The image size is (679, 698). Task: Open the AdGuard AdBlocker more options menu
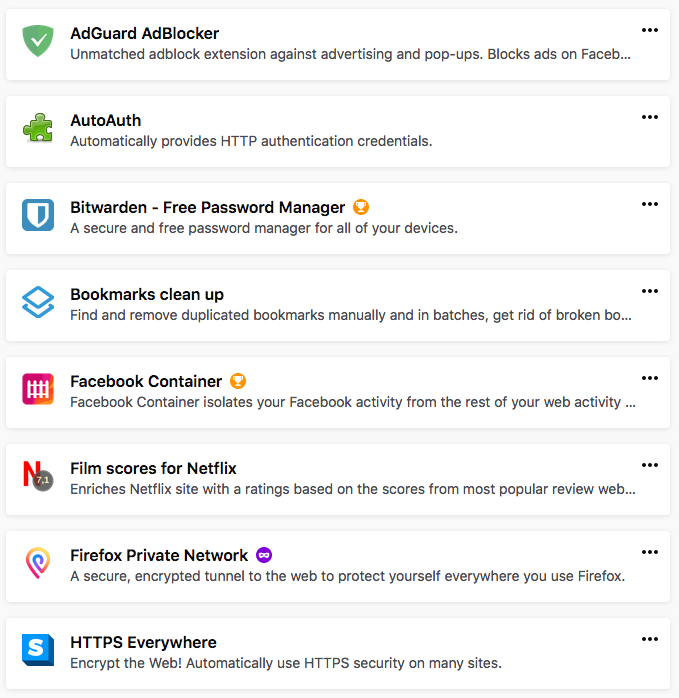pos(650,31)
